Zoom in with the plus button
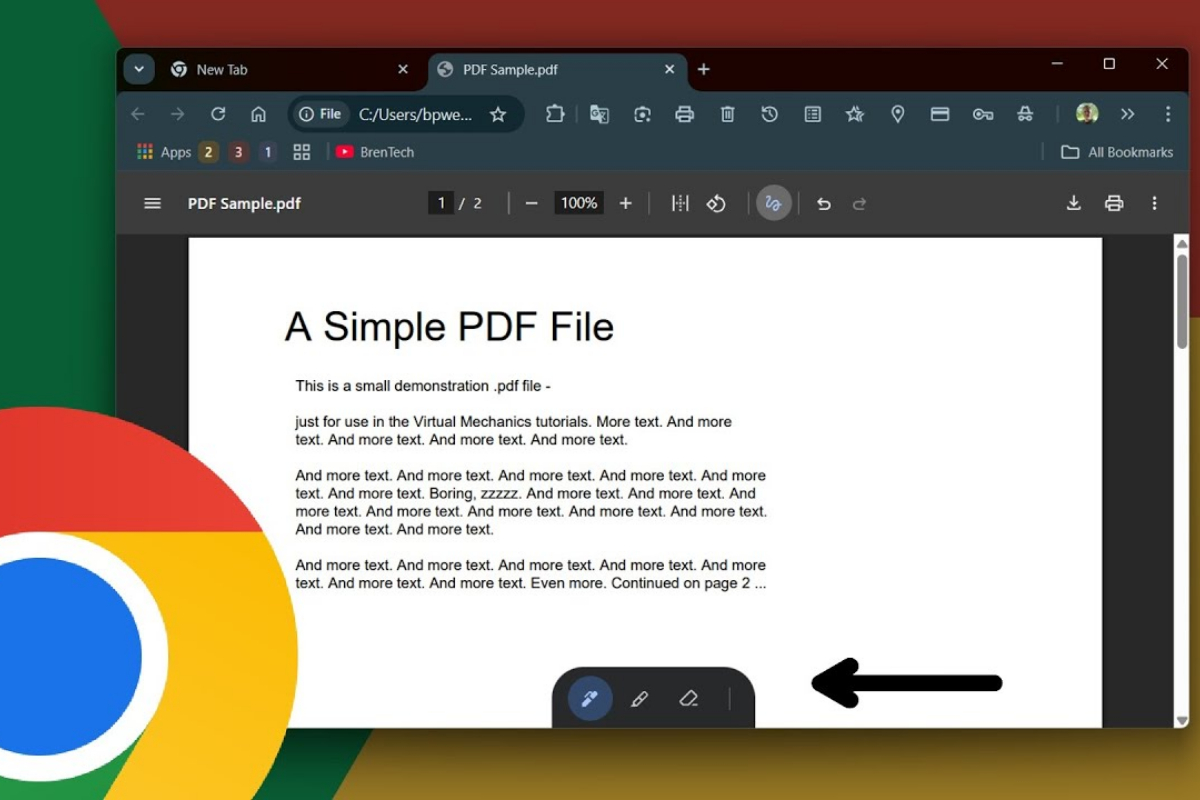Screen dimensions: 1200x800 point(626,204)
